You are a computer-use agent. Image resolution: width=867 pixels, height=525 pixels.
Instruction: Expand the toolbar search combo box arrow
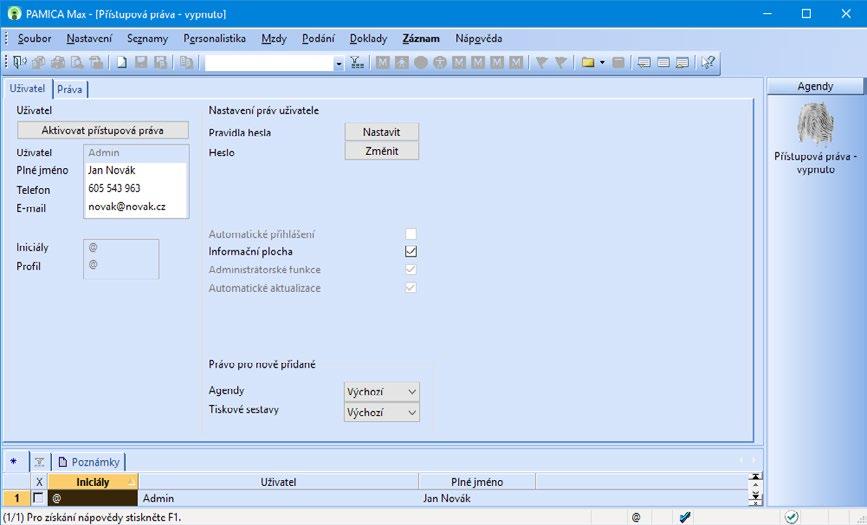coord(339,64)
